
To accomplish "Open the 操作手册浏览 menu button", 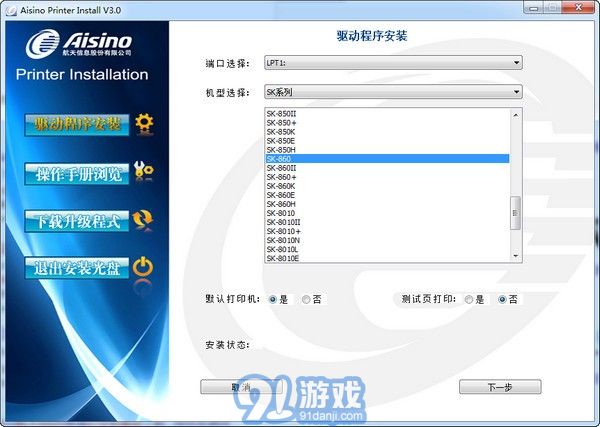I will (77, 174).
